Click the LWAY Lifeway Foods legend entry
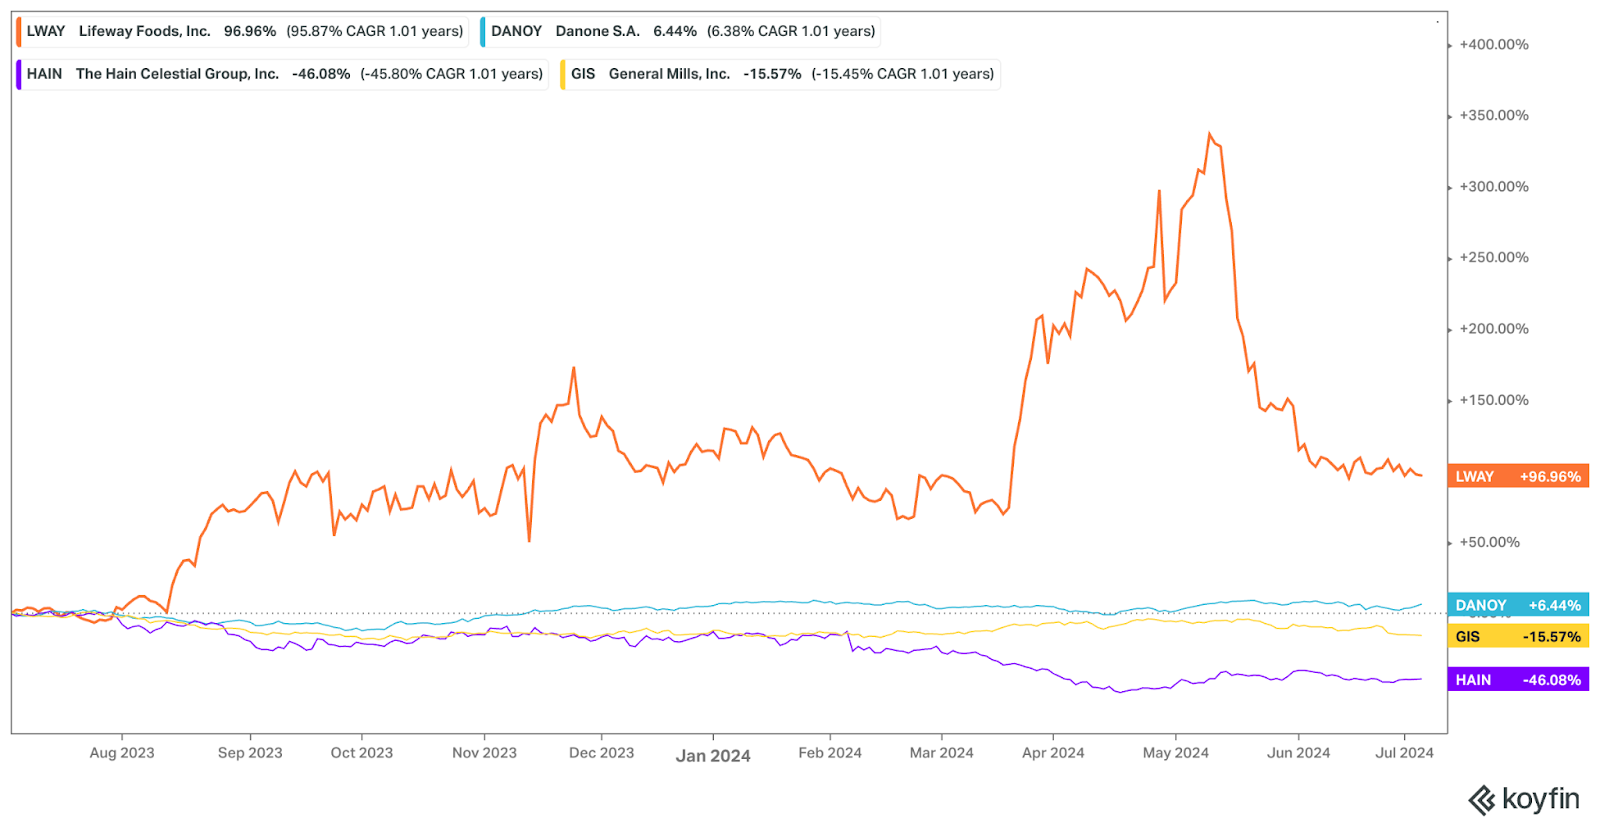The height and width of the screenshot is (827, 1600). click(x=242, y=31)
